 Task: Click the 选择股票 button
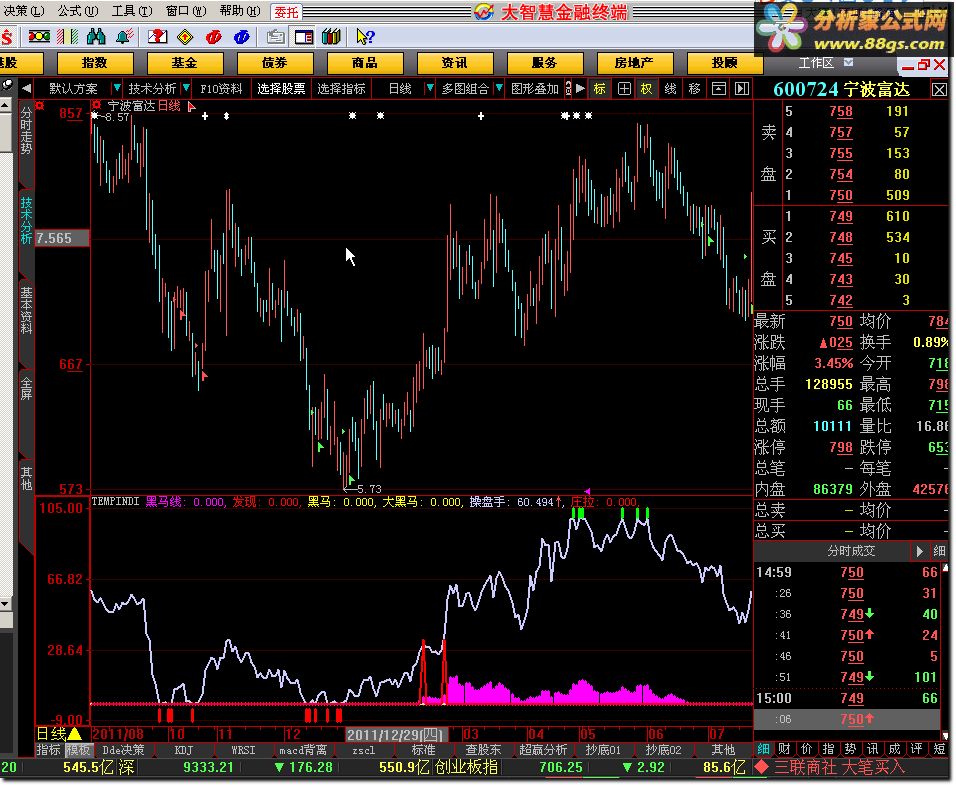[x=281, y=89]
